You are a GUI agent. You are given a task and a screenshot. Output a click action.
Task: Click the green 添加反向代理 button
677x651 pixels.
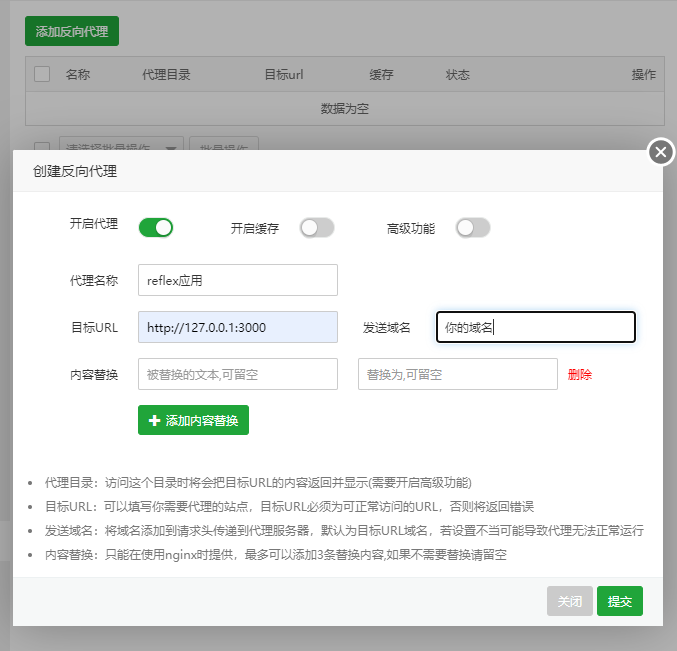(x=72, y=31)
